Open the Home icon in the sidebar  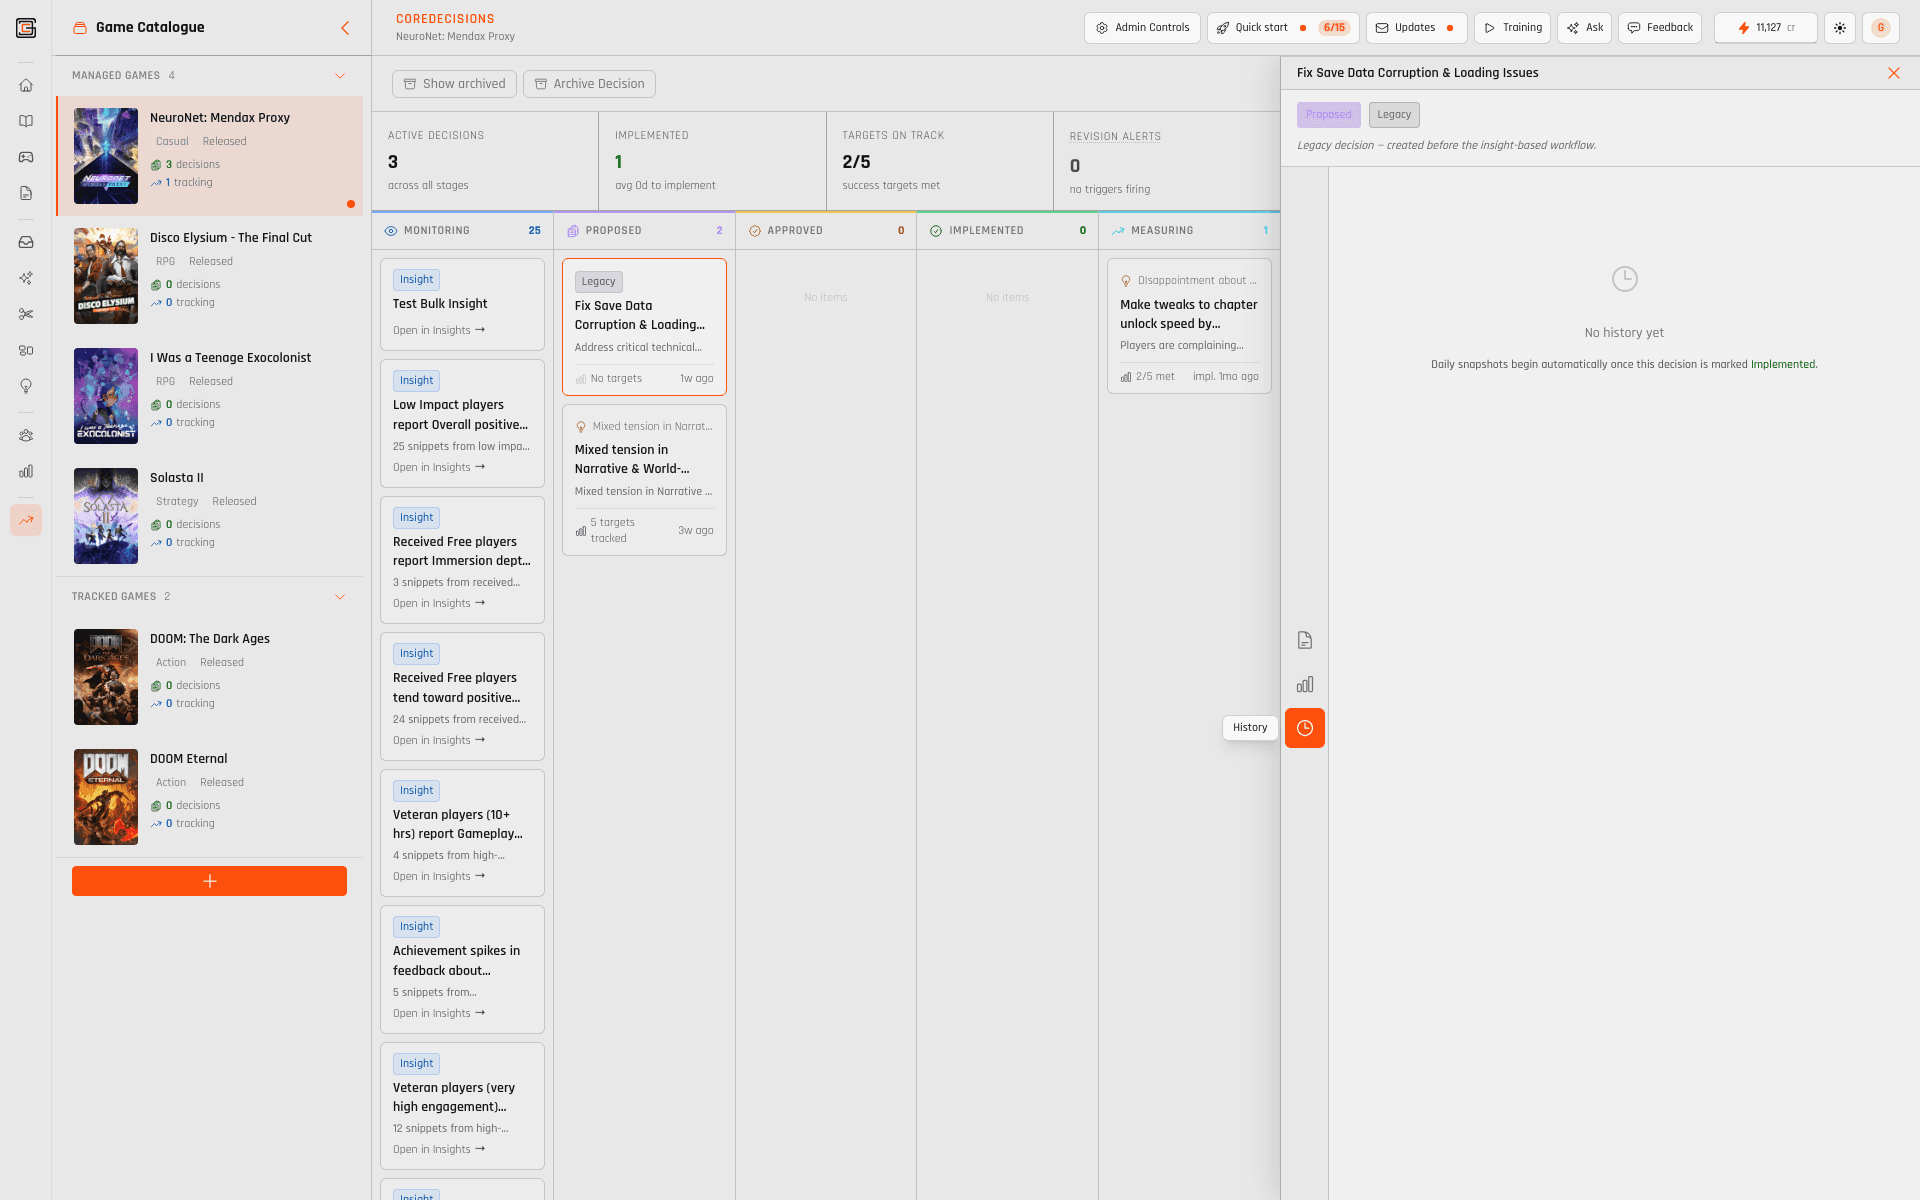click(x=26, y=85)
